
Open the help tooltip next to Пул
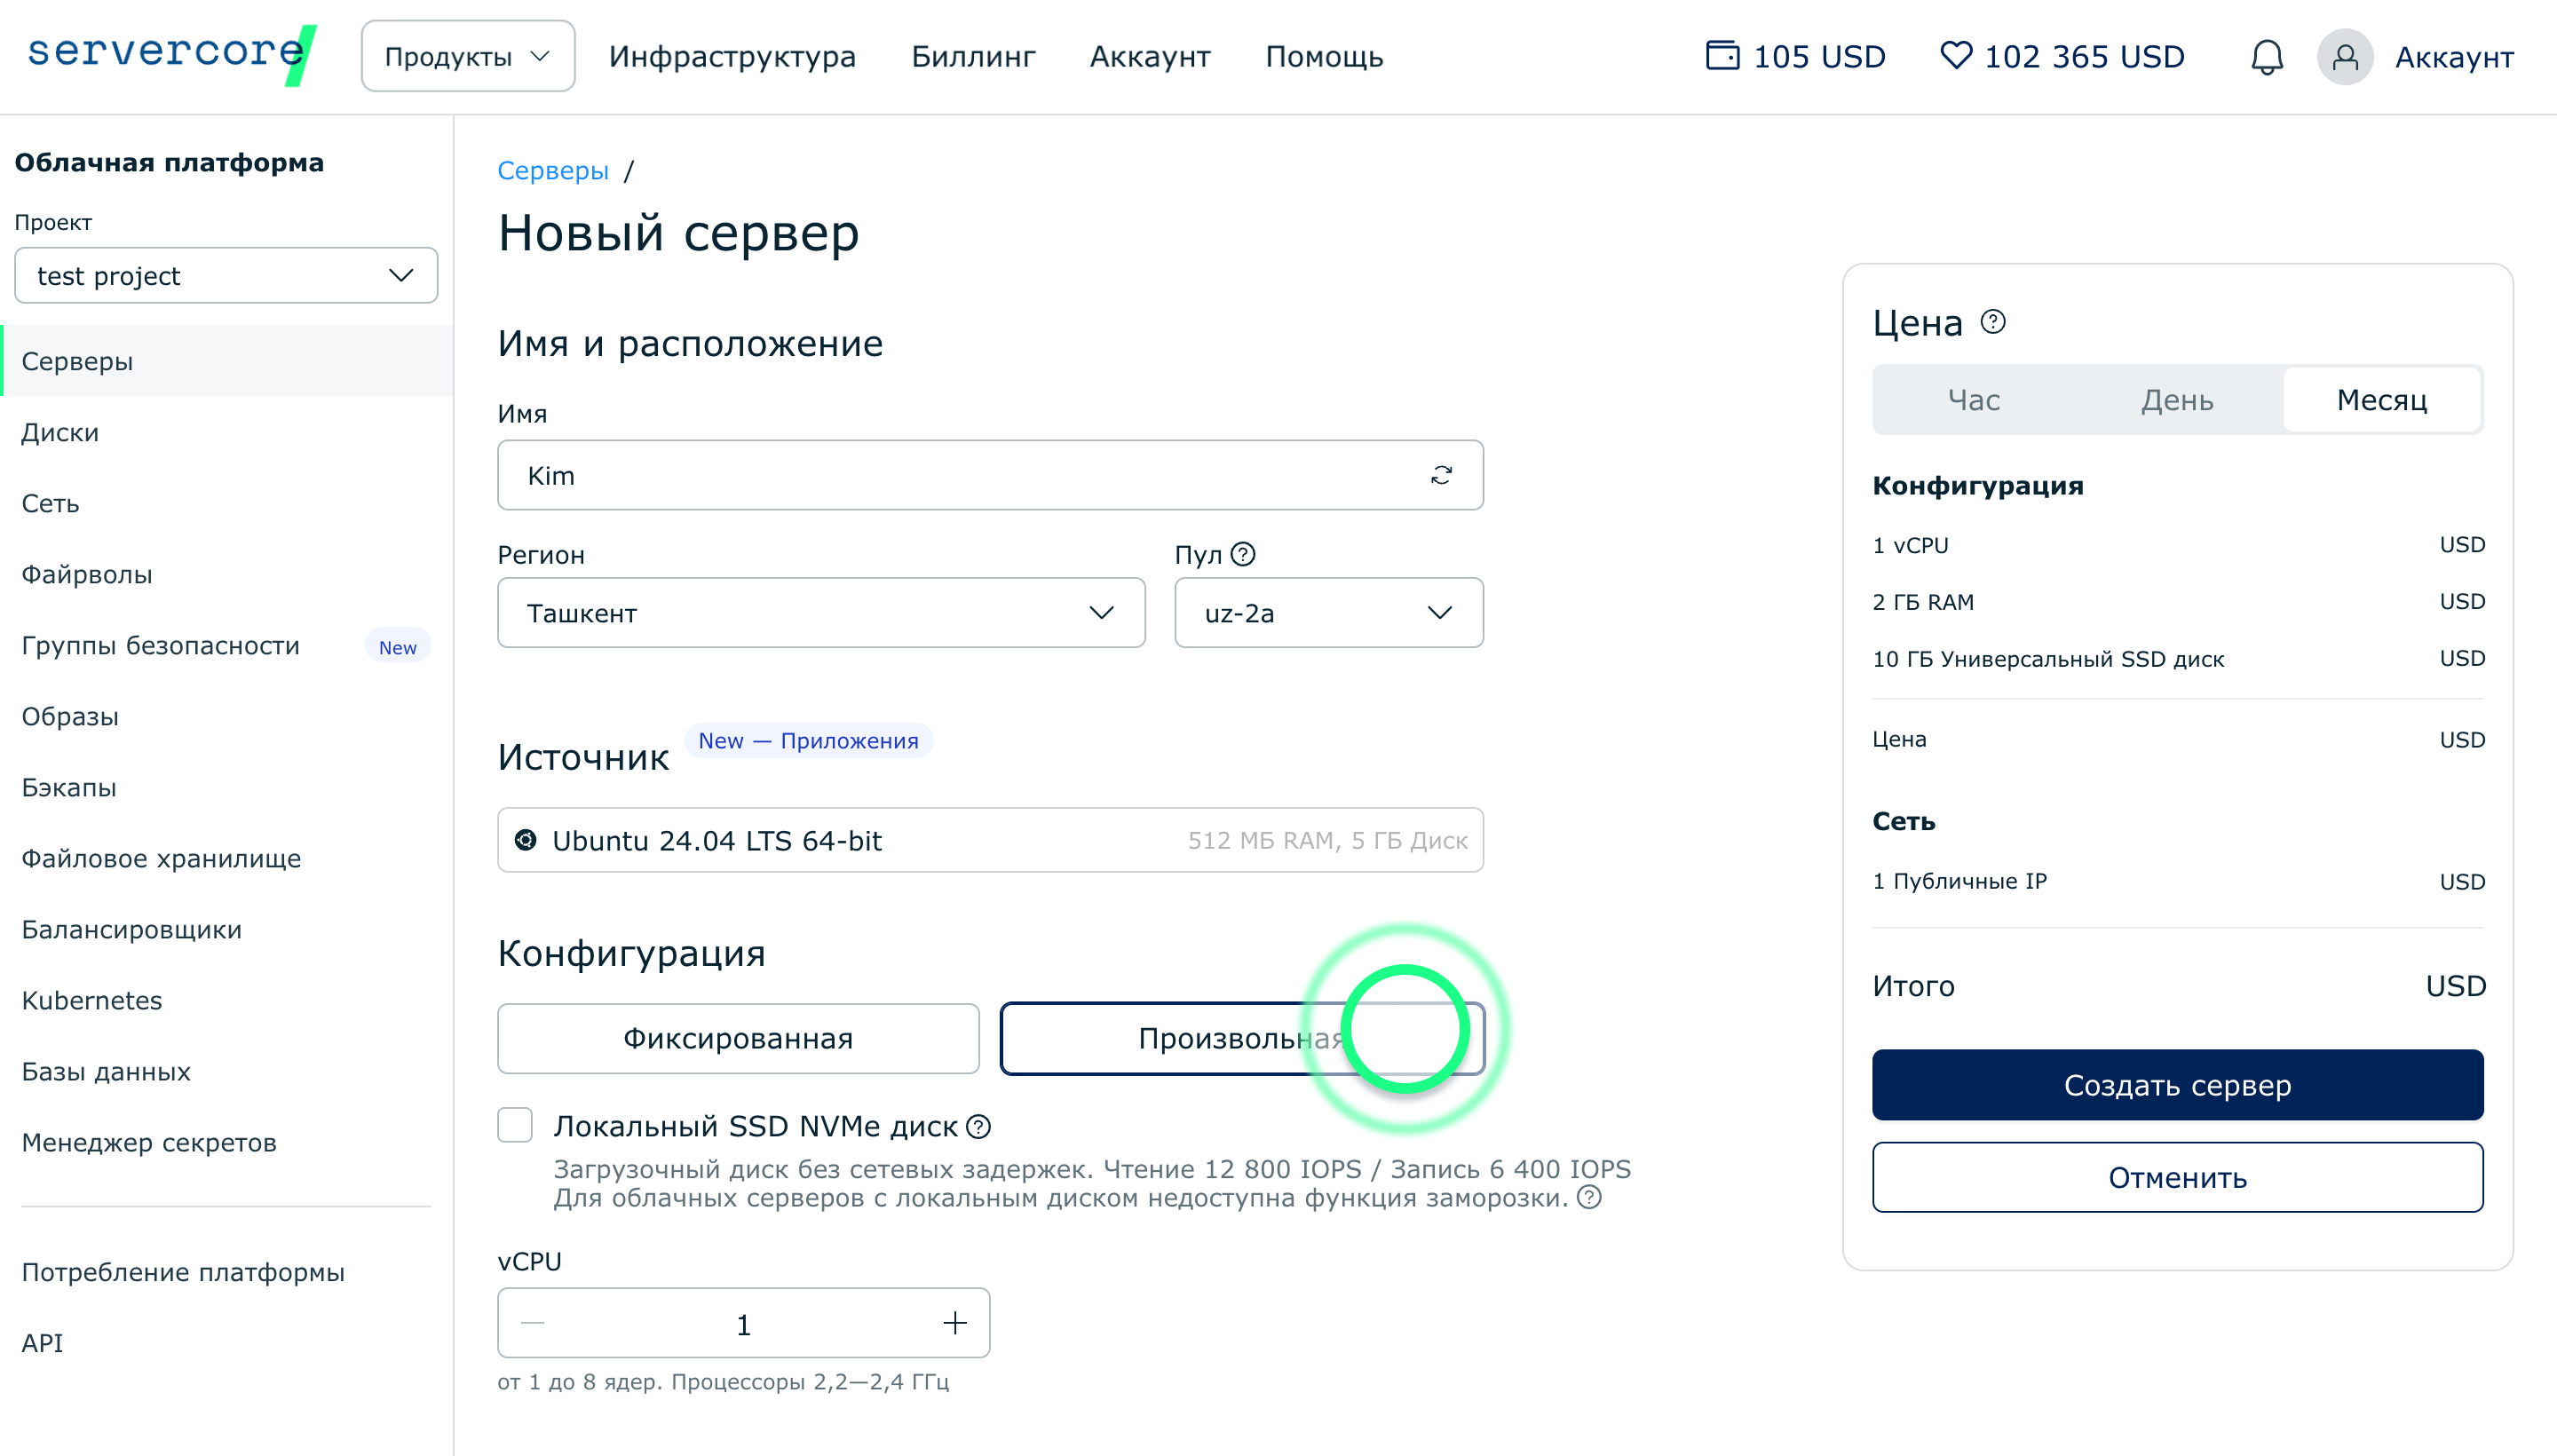(1243, 554)
